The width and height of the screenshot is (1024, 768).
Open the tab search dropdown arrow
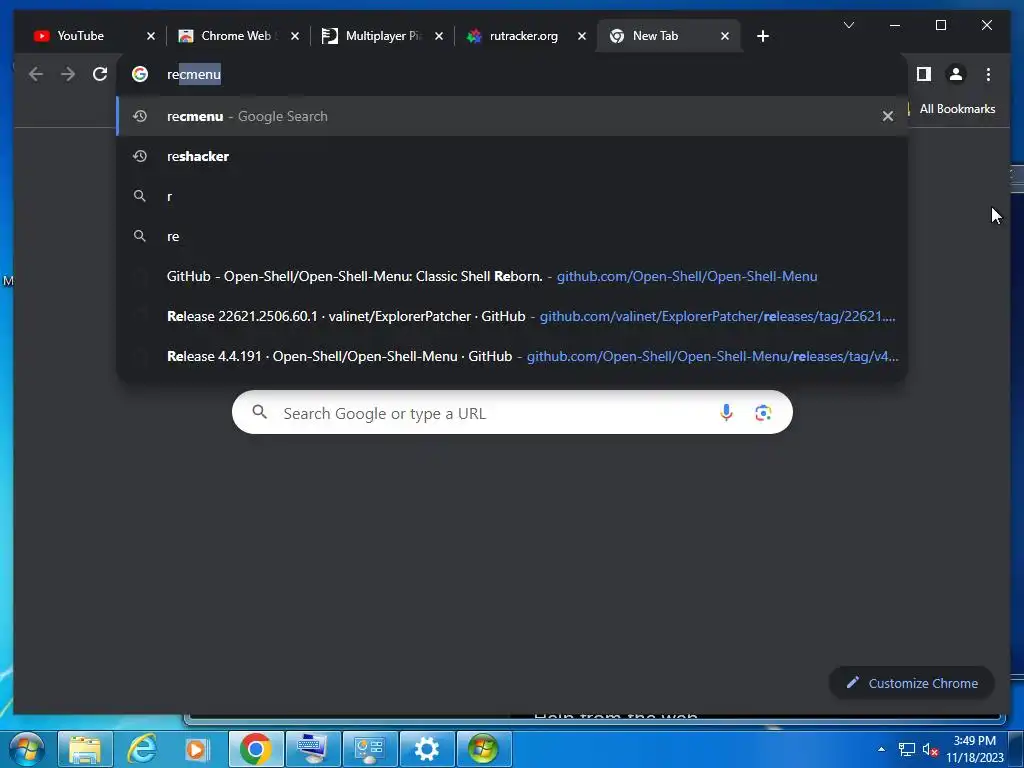point(849,25)
